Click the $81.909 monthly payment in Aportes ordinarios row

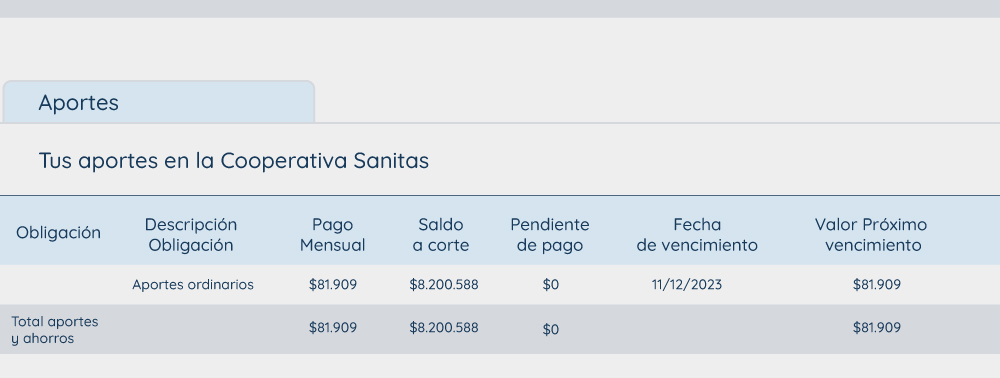click(333, 285)
